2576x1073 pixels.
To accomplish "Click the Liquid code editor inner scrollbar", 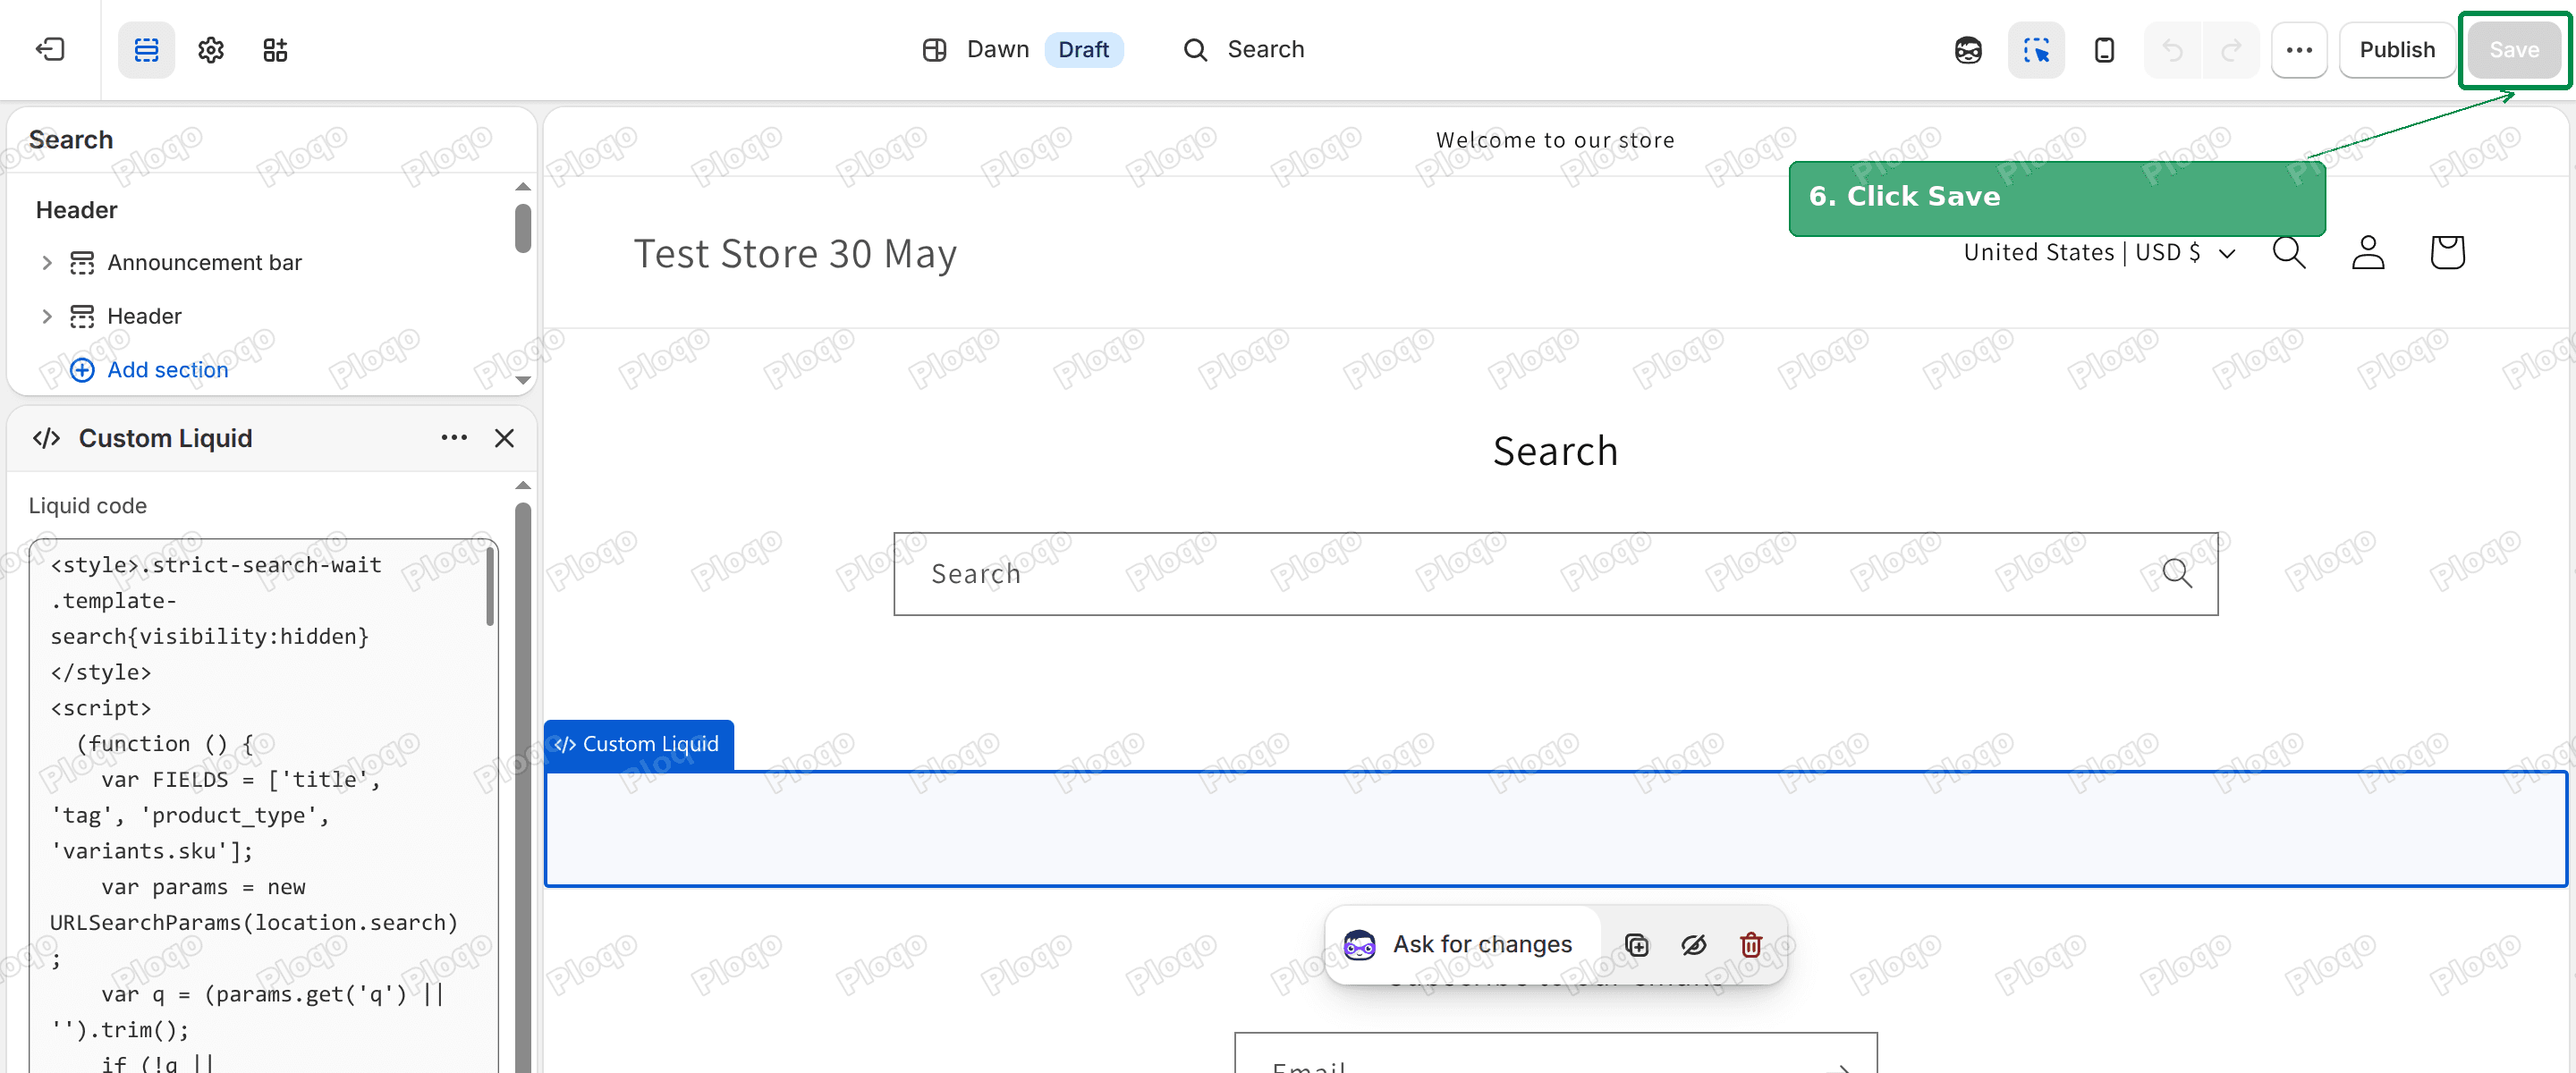I will coord(490,587).
